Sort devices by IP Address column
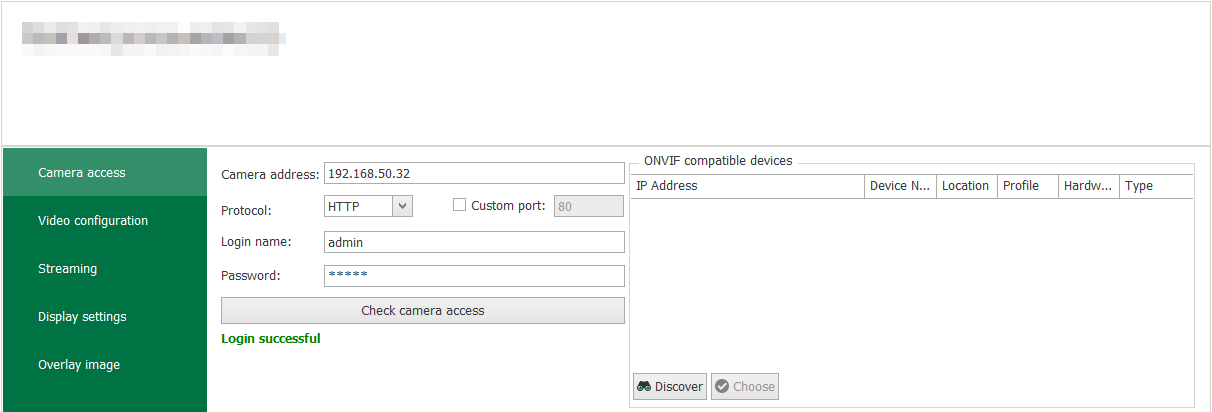 (748, 186)
